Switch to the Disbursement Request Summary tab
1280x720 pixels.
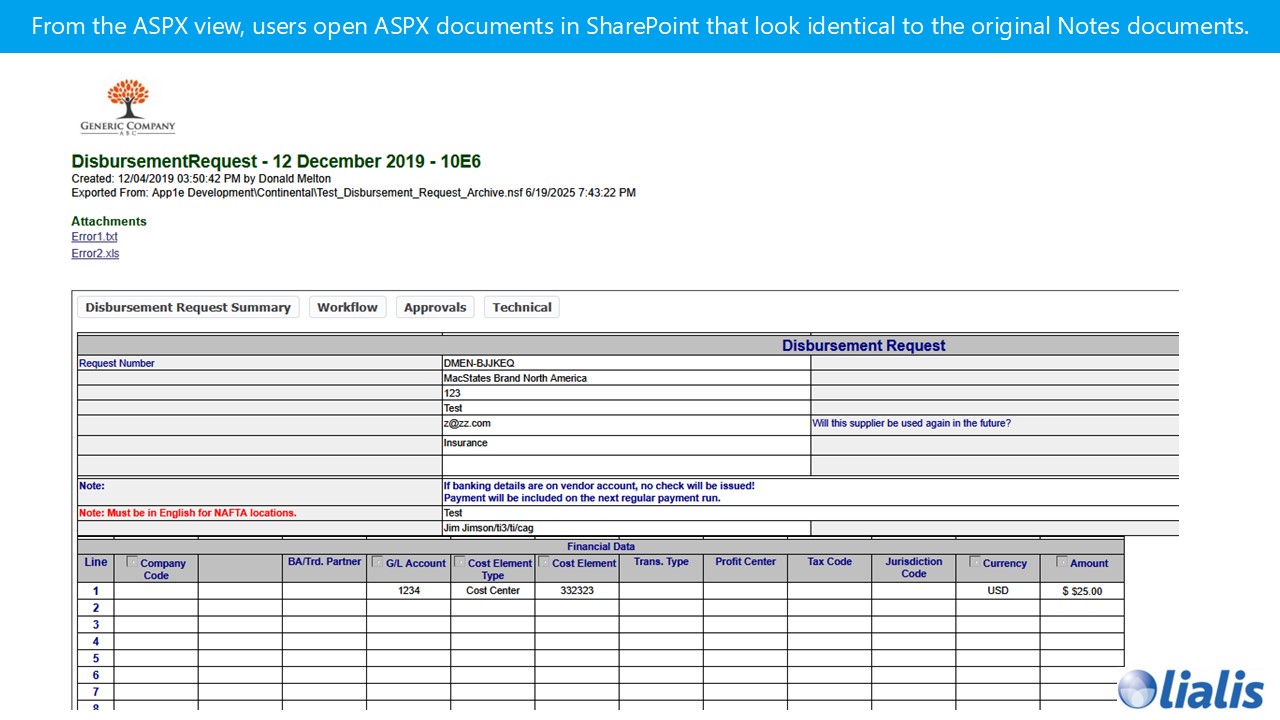pyautogui.click(x=188, y=308)
